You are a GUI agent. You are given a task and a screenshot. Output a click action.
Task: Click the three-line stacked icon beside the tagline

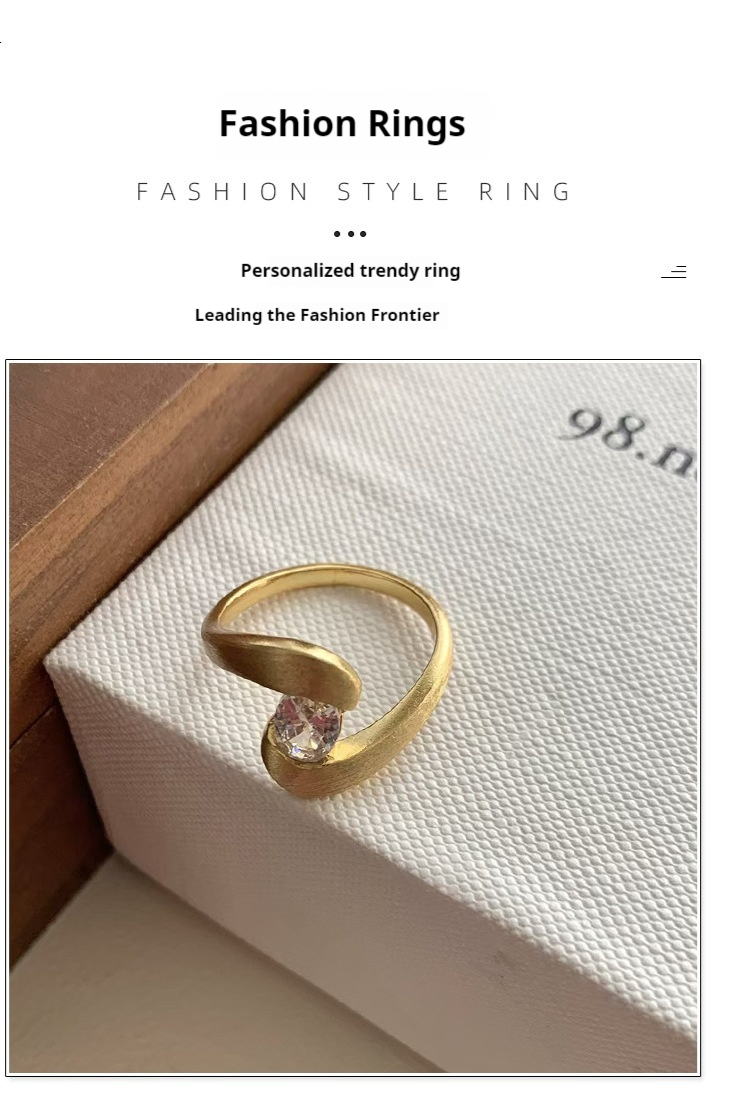(x=674, y=272)
